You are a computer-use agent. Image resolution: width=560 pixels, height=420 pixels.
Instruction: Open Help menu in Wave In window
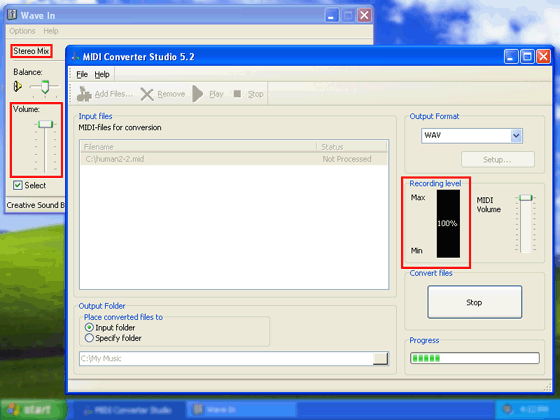(x=51, y=31)
